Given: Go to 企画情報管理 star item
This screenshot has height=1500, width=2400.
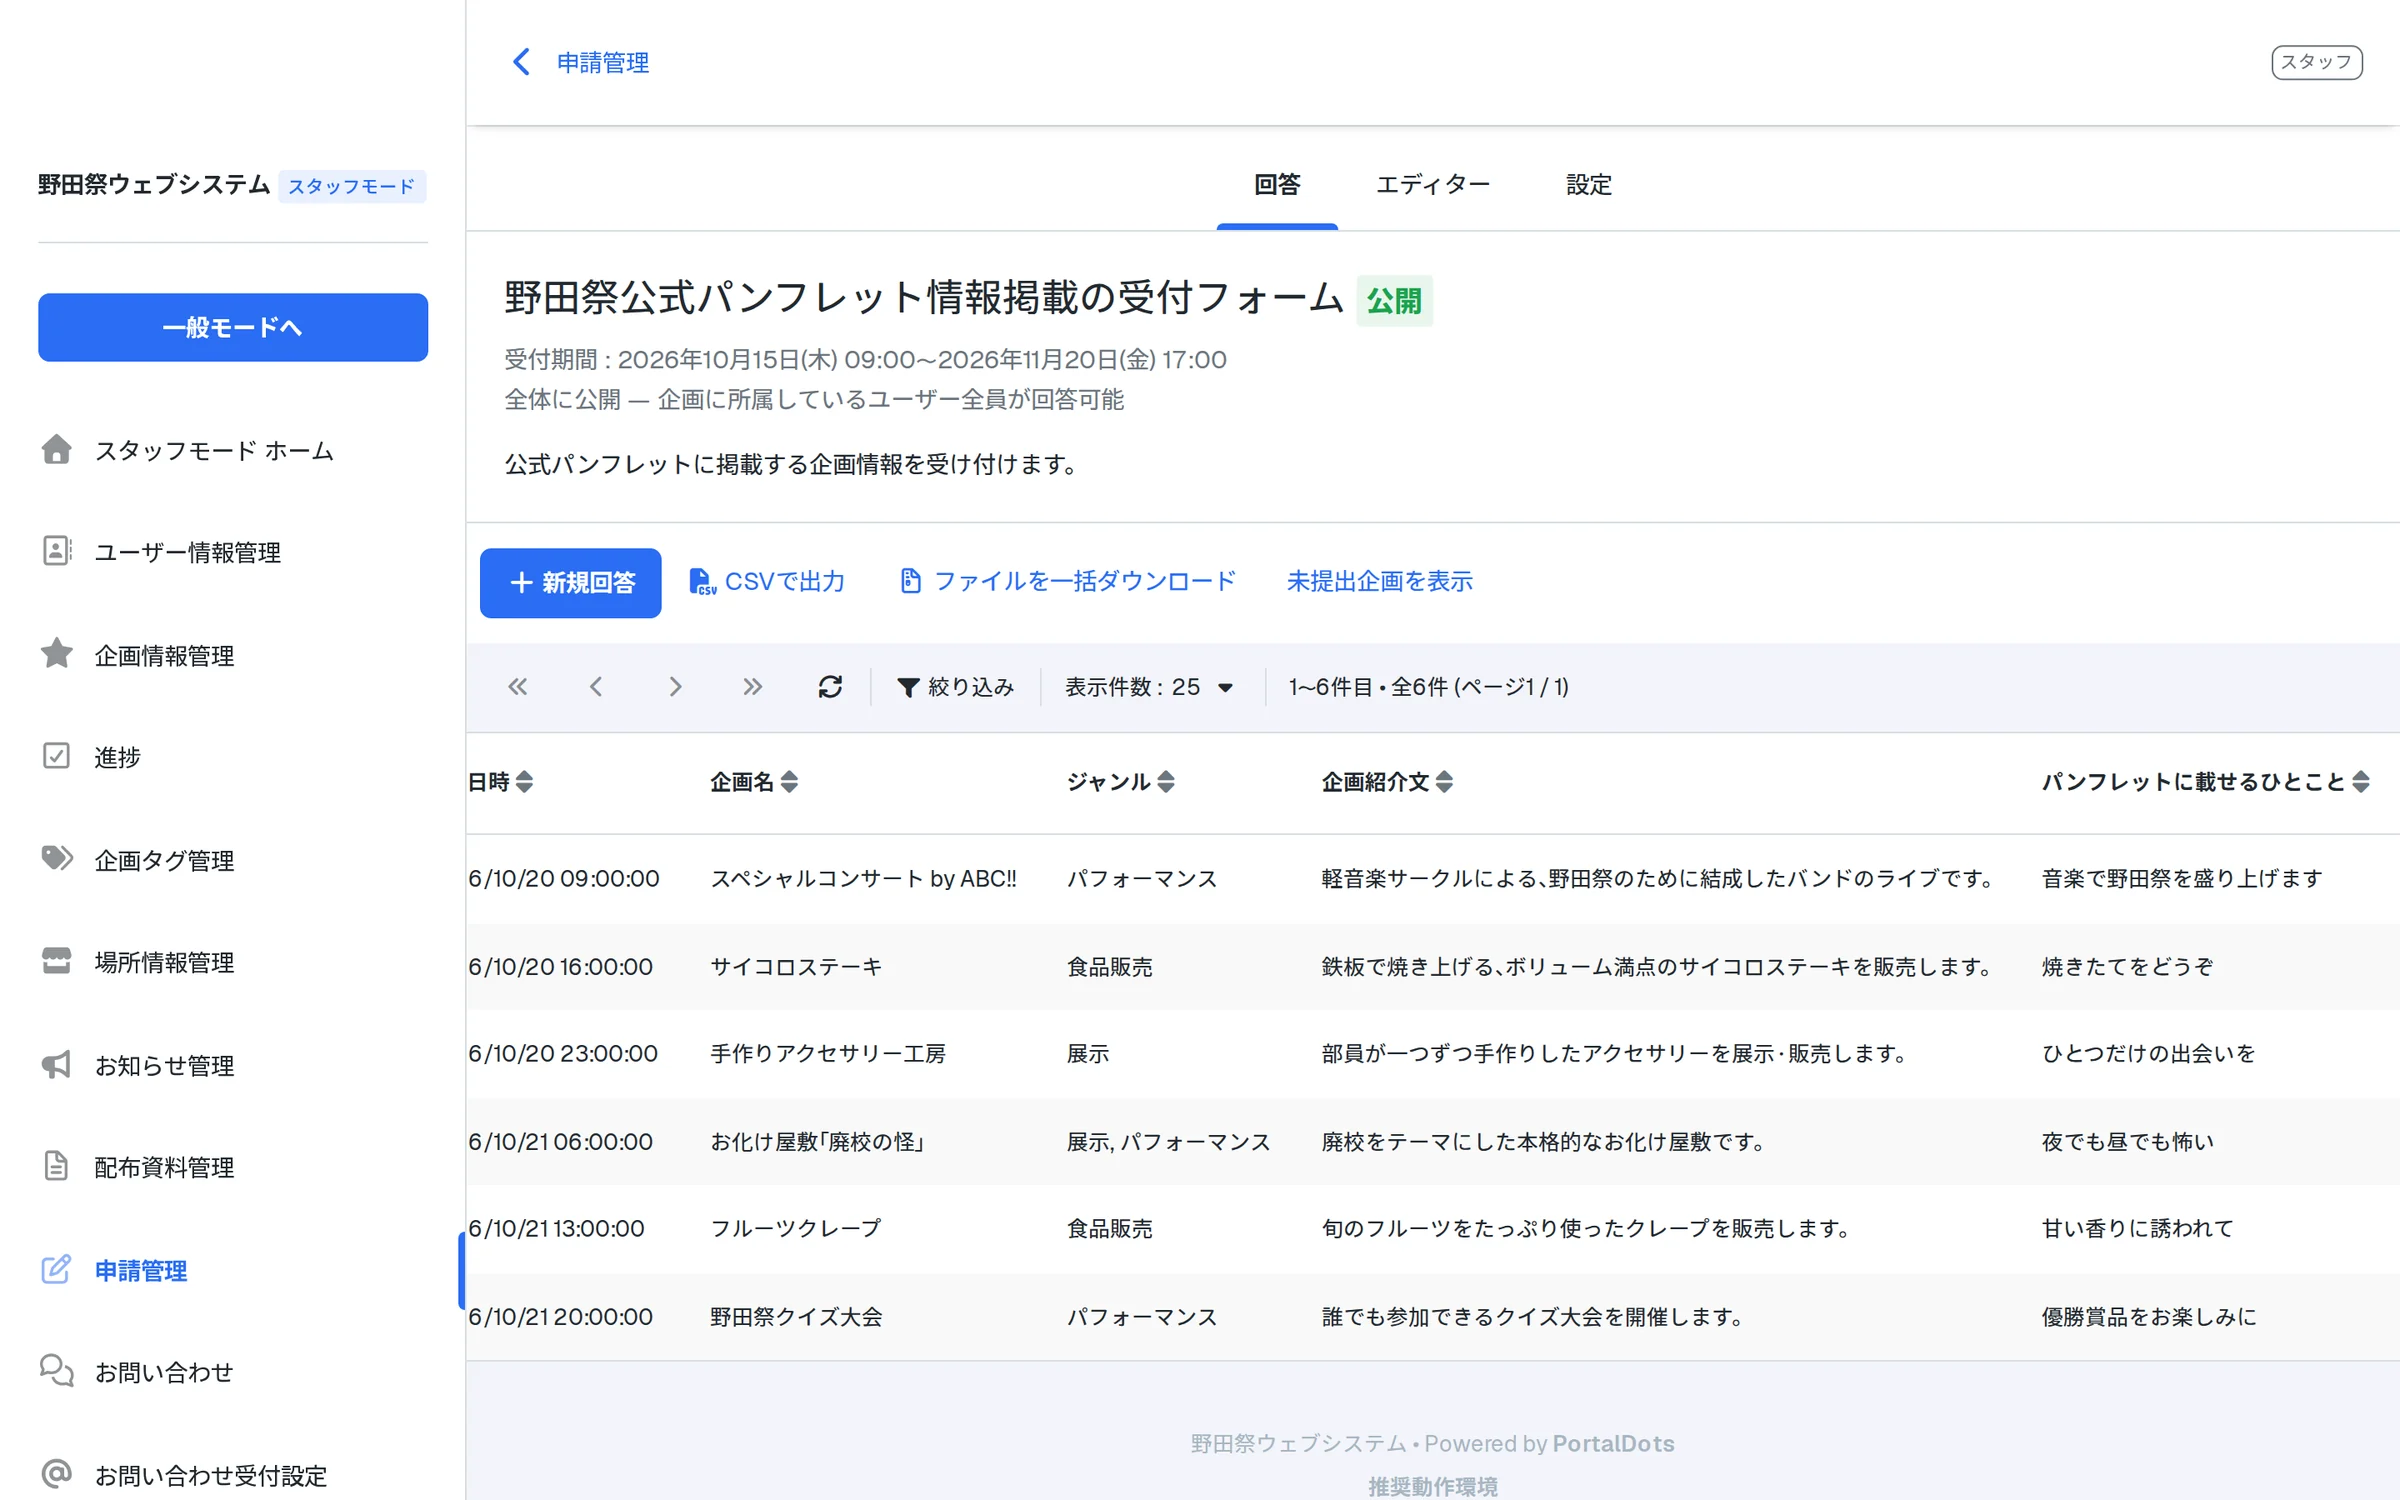Looking at the screenshot, I should 232,655.
